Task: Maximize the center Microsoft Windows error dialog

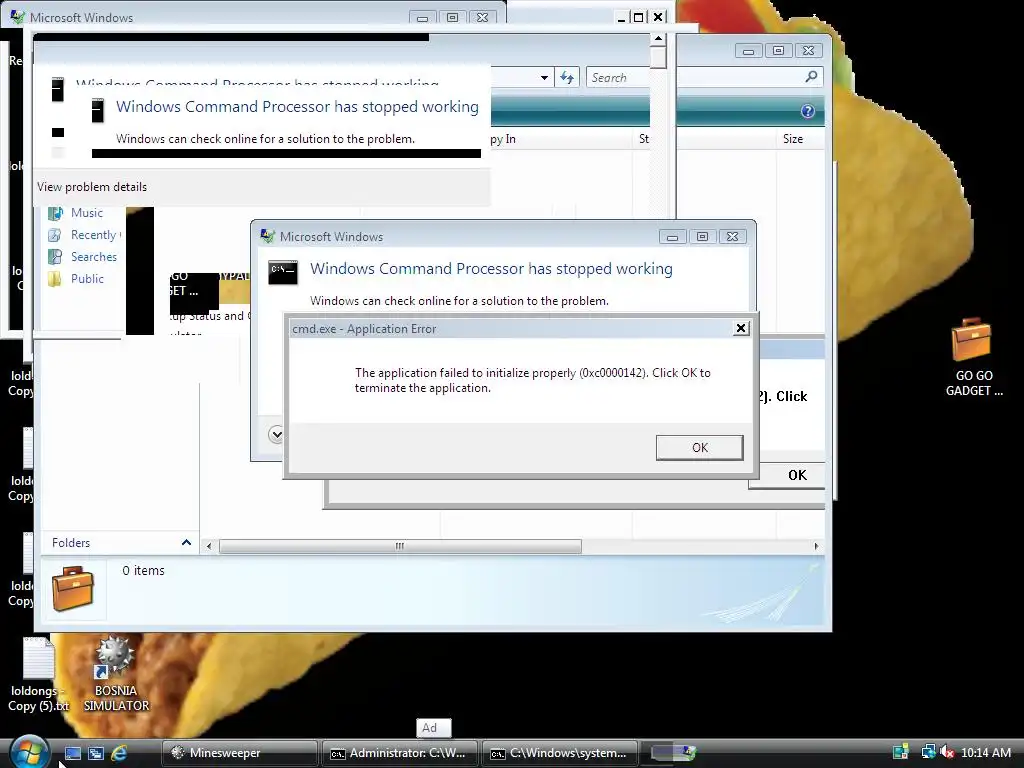Action: tap(702, 236)
